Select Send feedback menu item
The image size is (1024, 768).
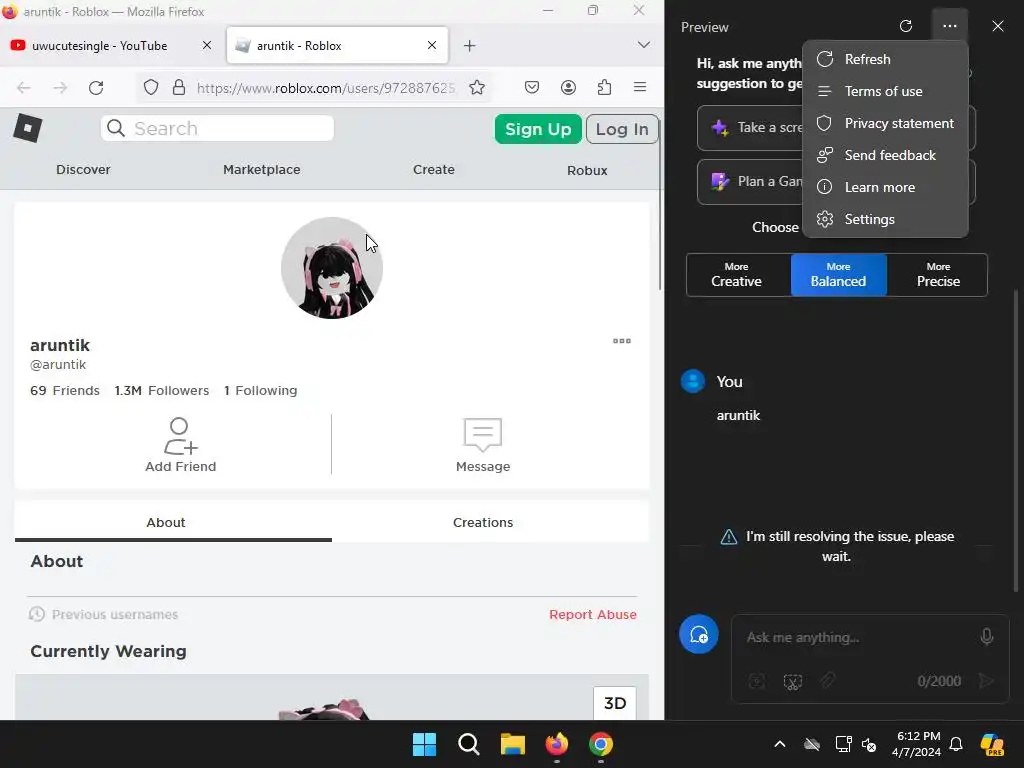[x=885, y=155]
